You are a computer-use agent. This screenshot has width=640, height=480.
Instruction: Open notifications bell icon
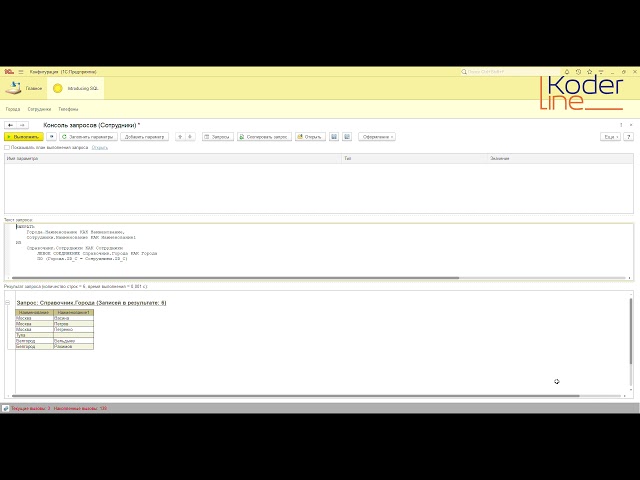pos(567,72)
